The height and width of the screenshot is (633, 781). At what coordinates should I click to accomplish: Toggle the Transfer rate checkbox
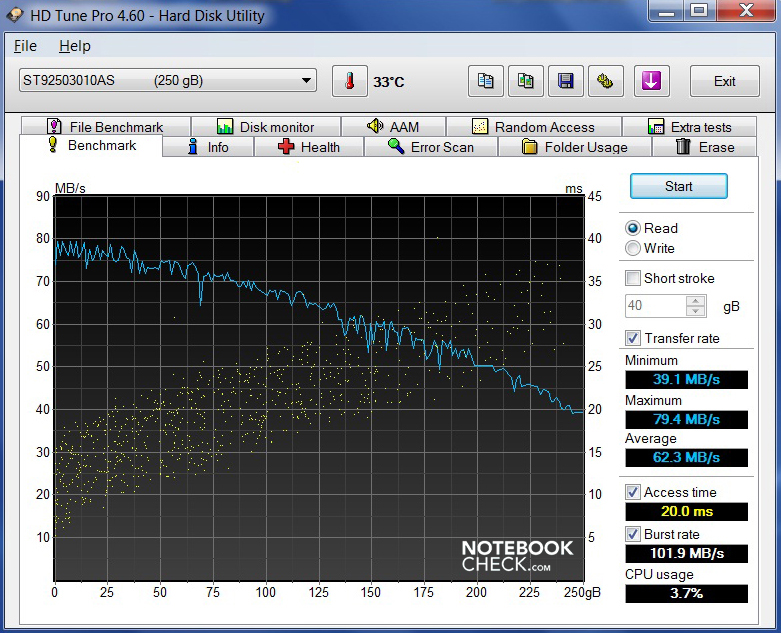coord(633,338)
